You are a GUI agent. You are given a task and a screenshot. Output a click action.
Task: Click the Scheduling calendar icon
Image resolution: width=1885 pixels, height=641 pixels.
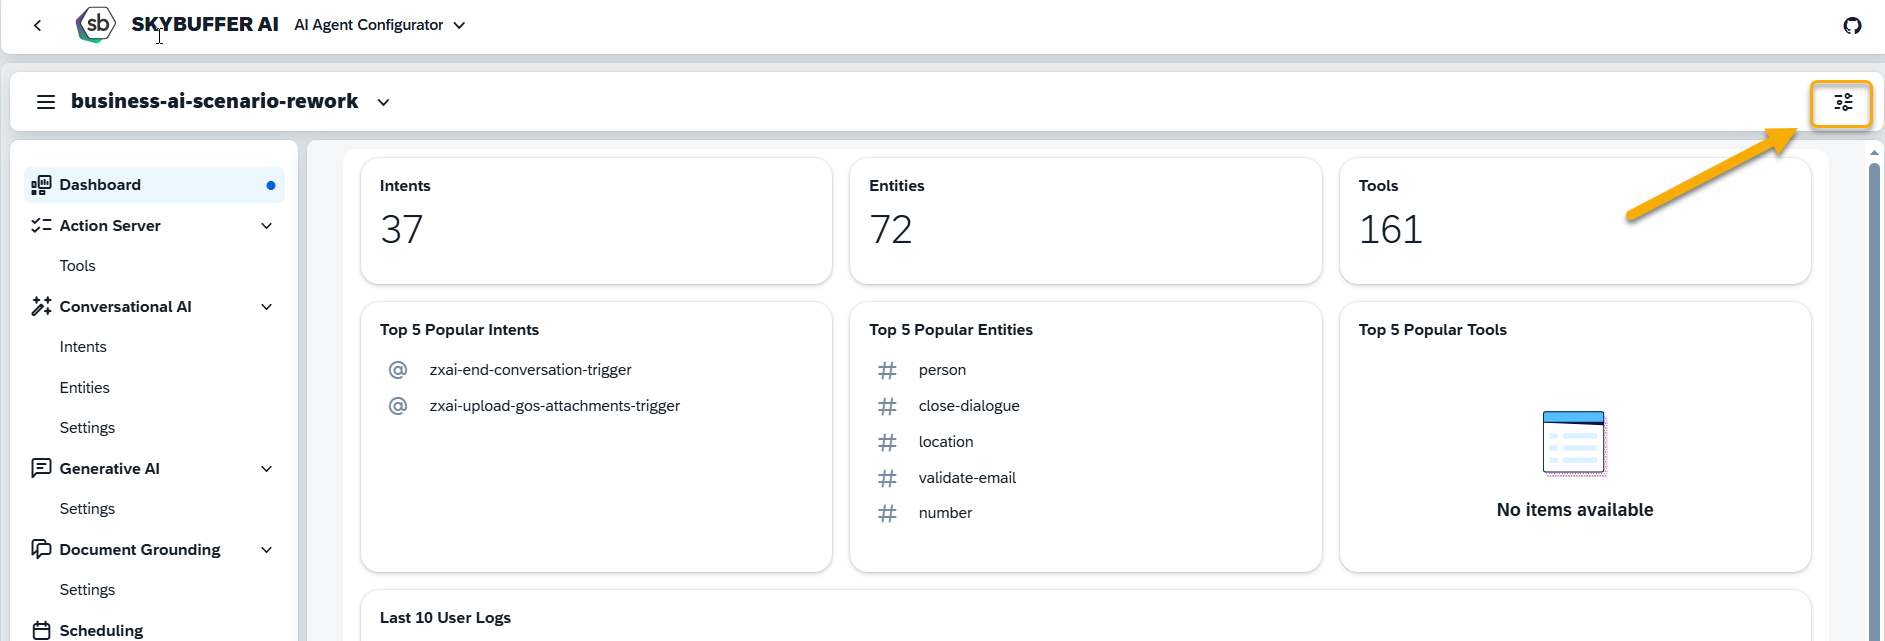tap(41, 630)
